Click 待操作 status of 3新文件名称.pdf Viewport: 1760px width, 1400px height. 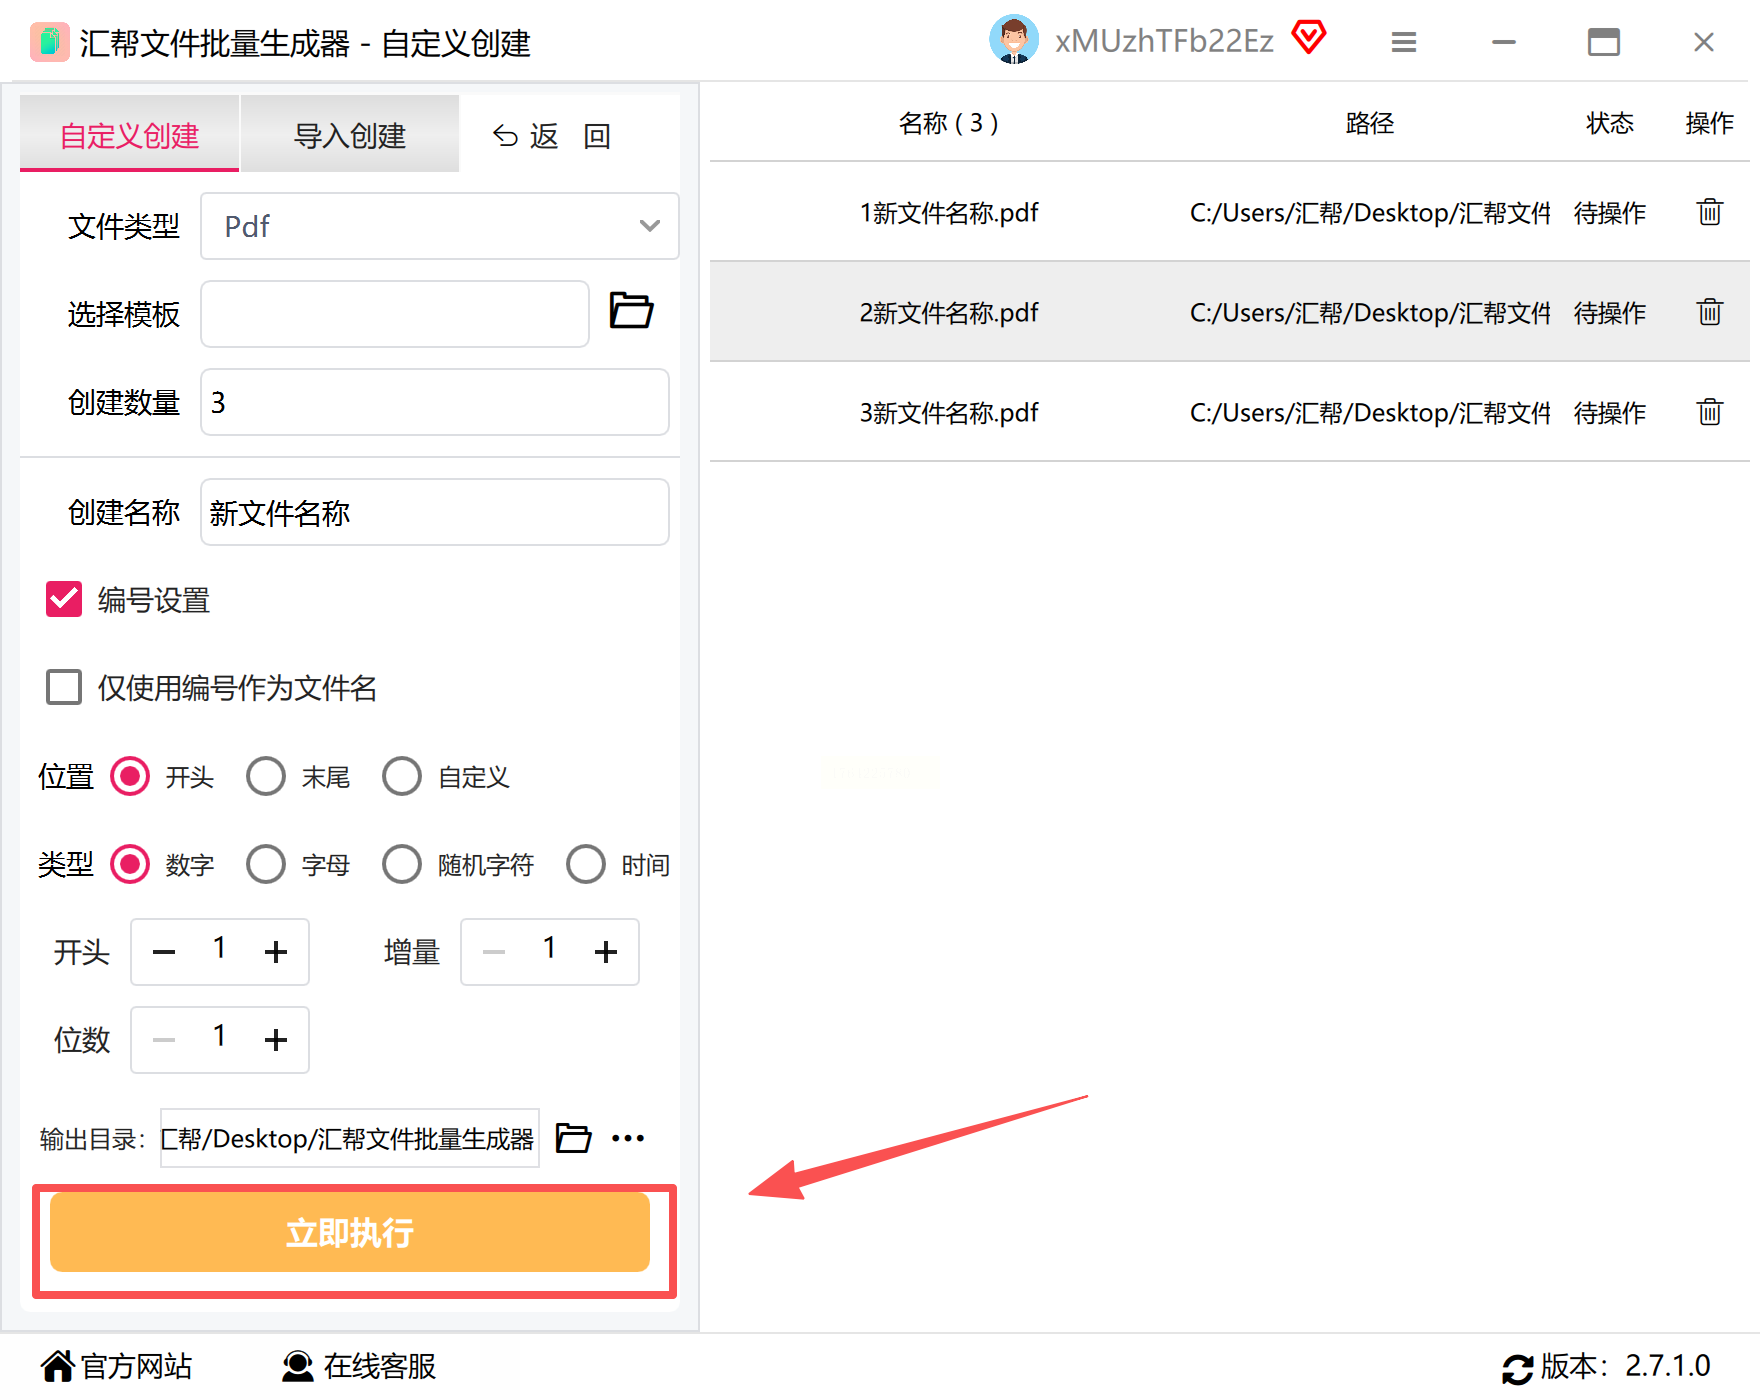click(x=1610, y=413)
